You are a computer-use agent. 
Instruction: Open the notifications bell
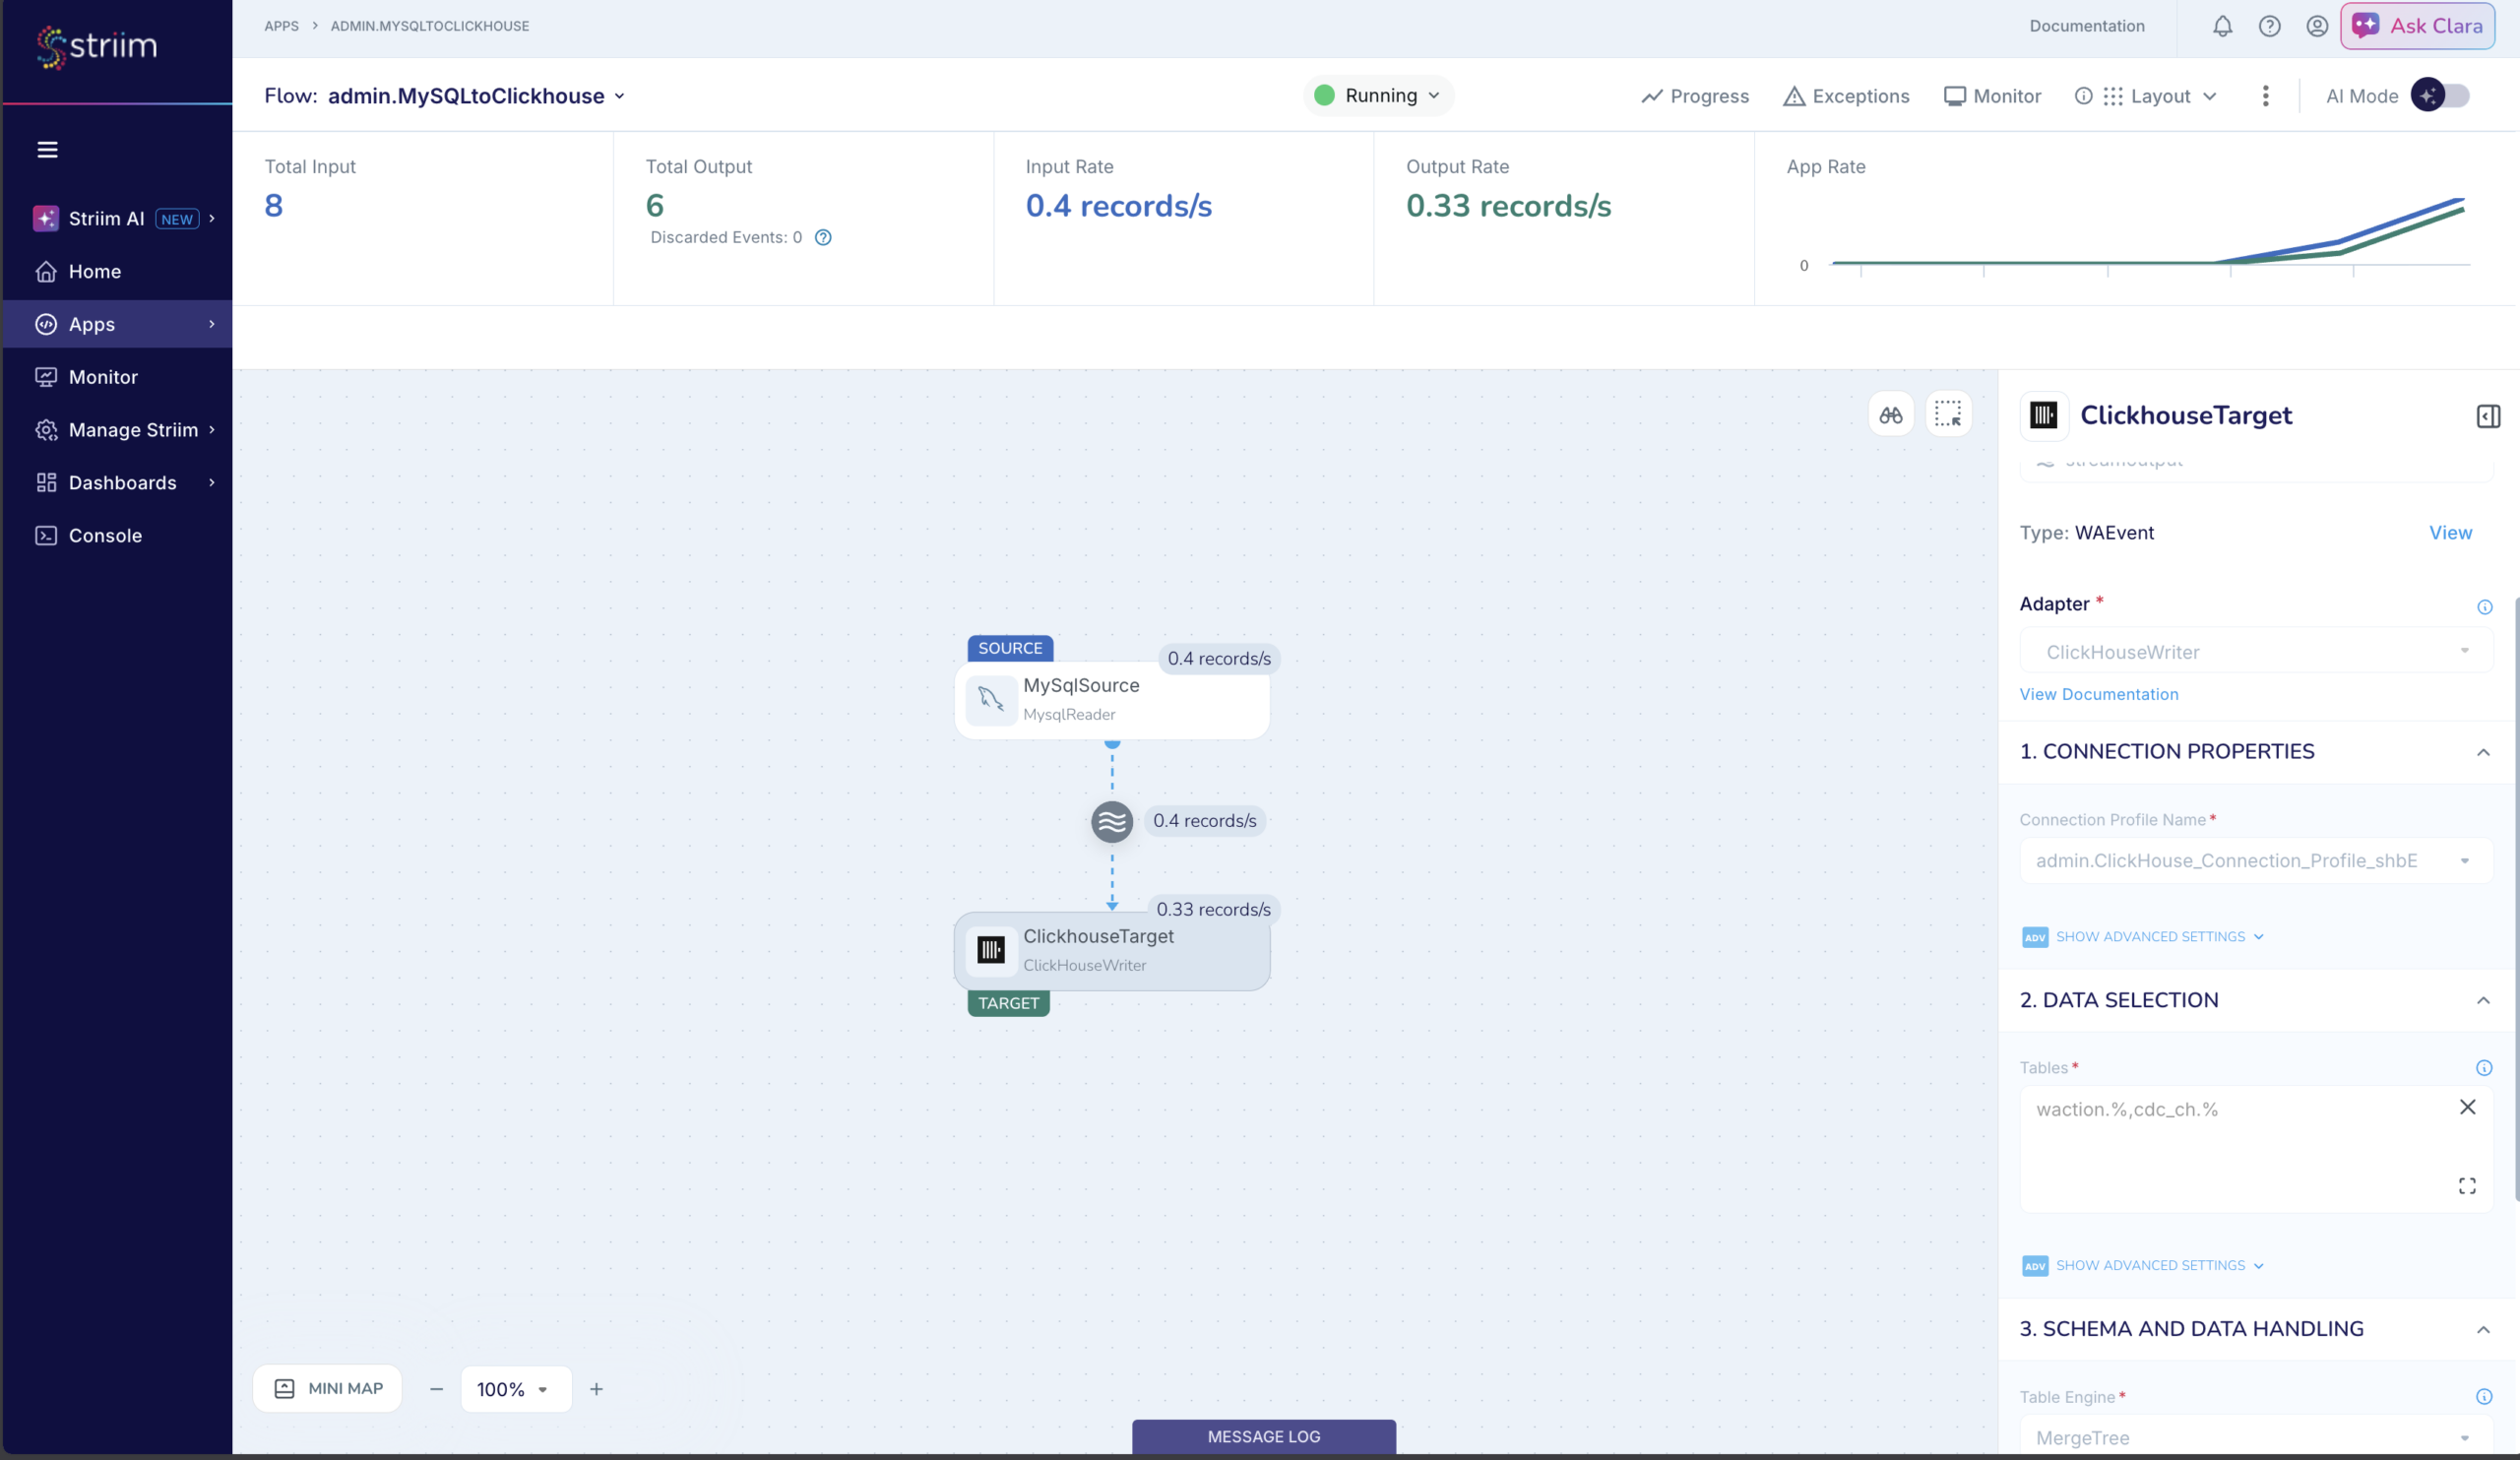[x=2222, y=26]
